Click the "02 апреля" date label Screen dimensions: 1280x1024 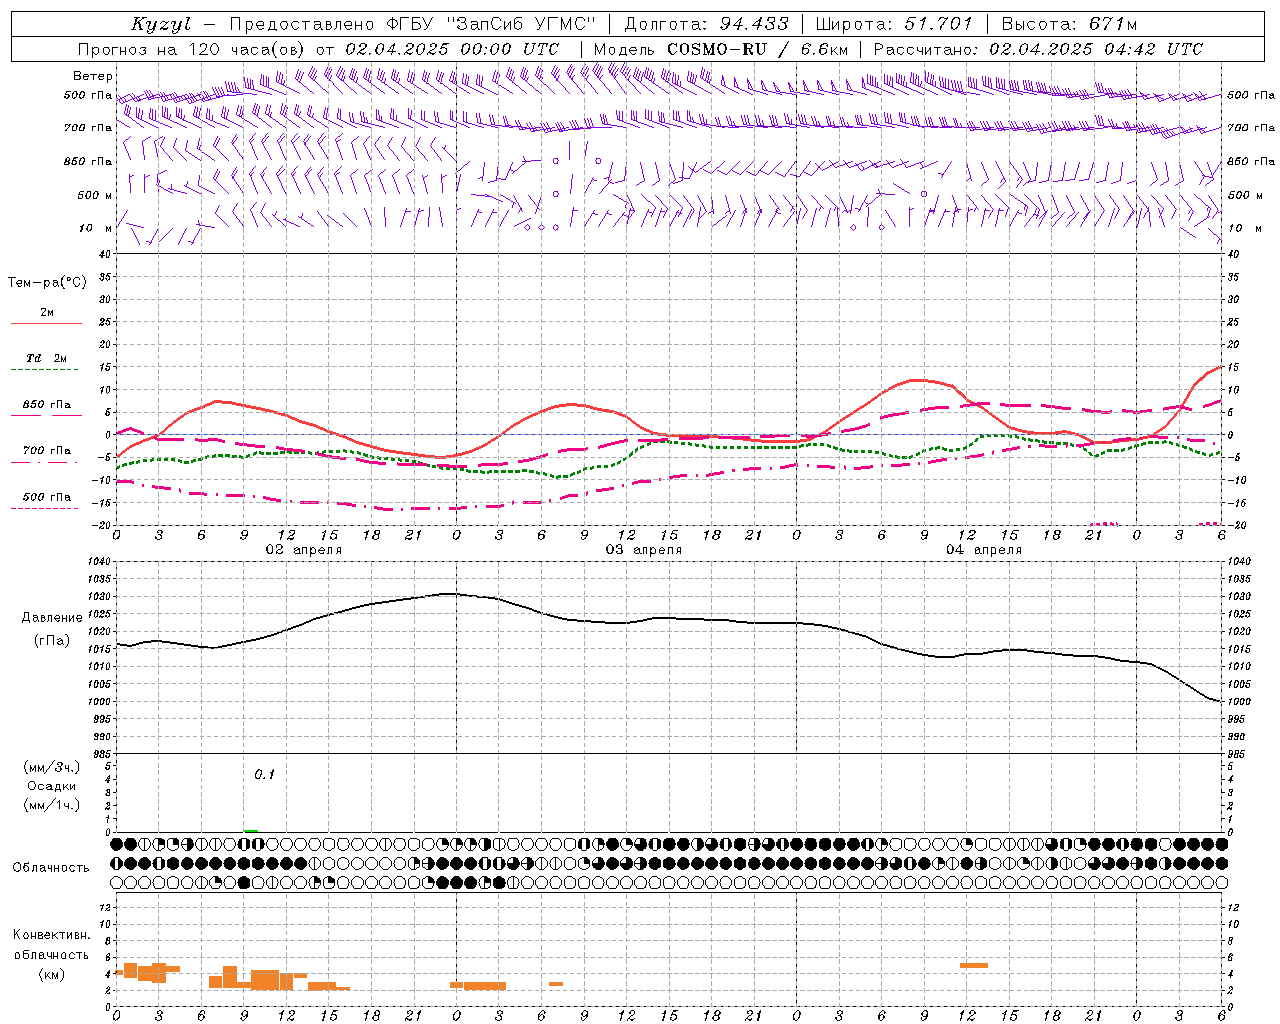(x=304, y=550)
